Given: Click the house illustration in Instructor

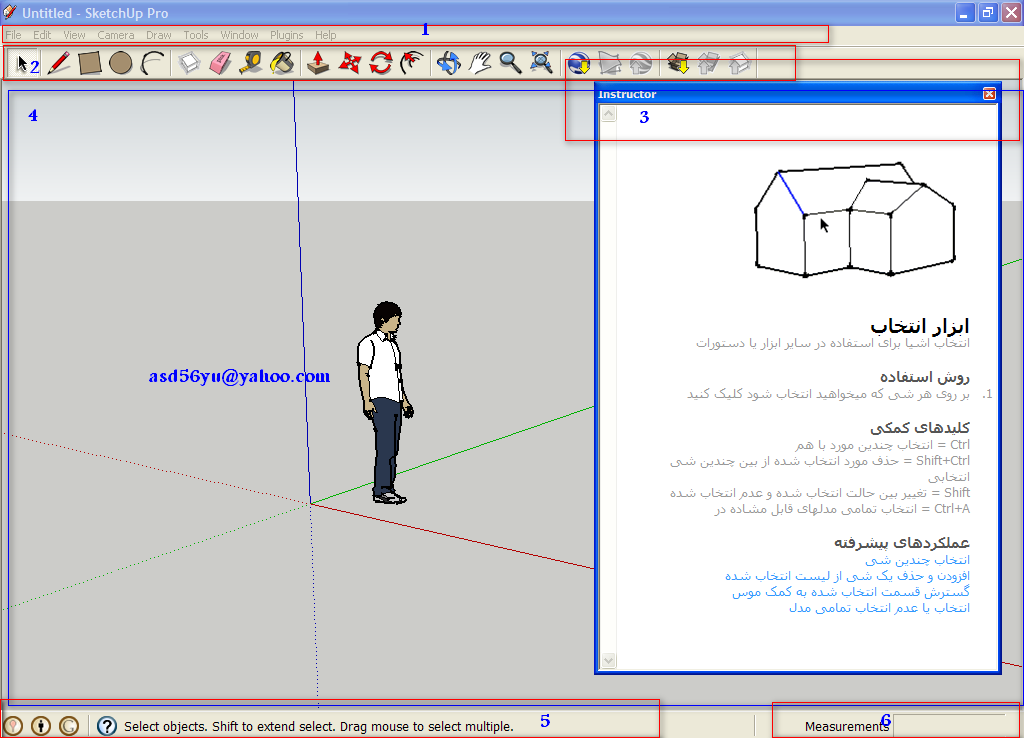Looking at the screenshot, I should tap(855, 219).
